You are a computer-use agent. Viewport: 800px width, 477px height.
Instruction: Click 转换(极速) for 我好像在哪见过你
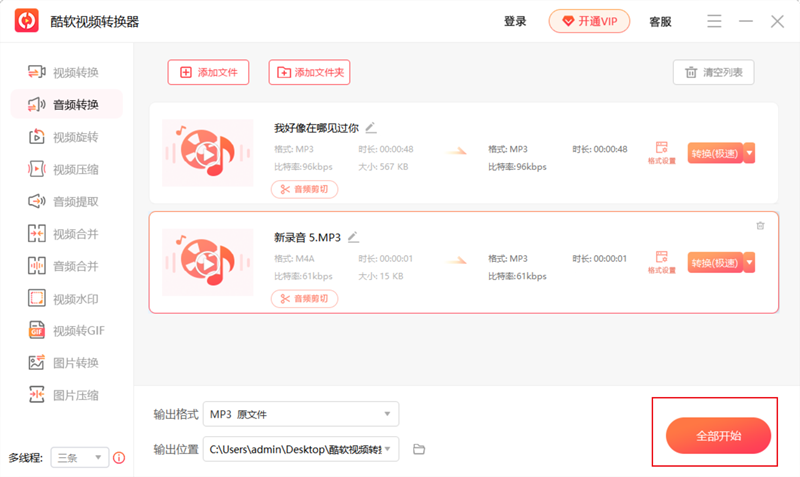pos(715,153)
